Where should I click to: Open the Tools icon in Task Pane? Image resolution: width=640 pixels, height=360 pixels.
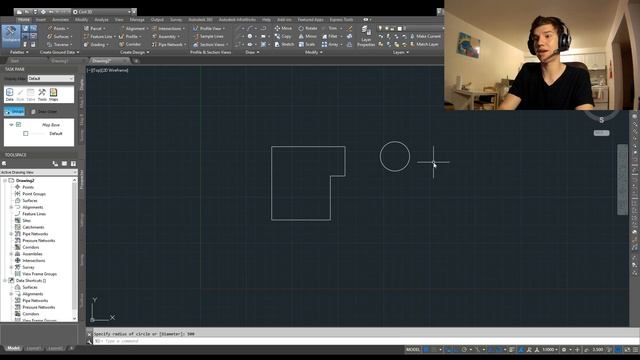point(42,94)
